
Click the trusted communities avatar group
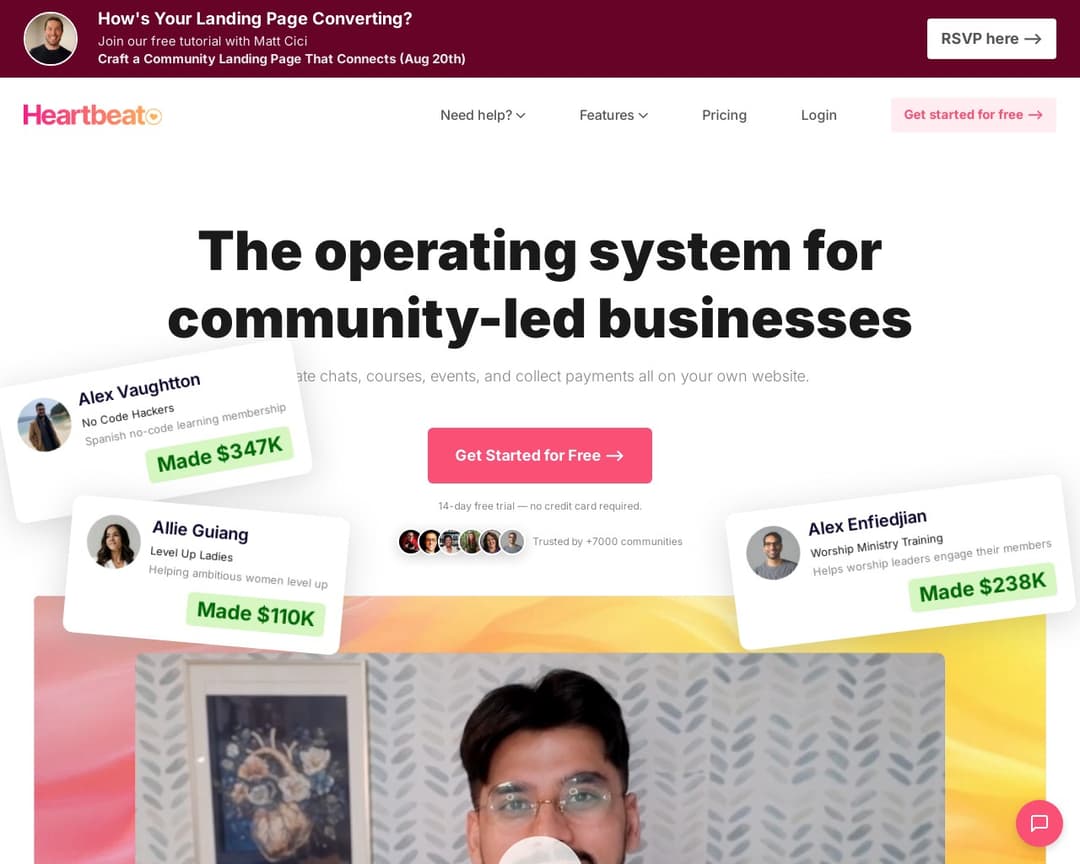(461, 542)
